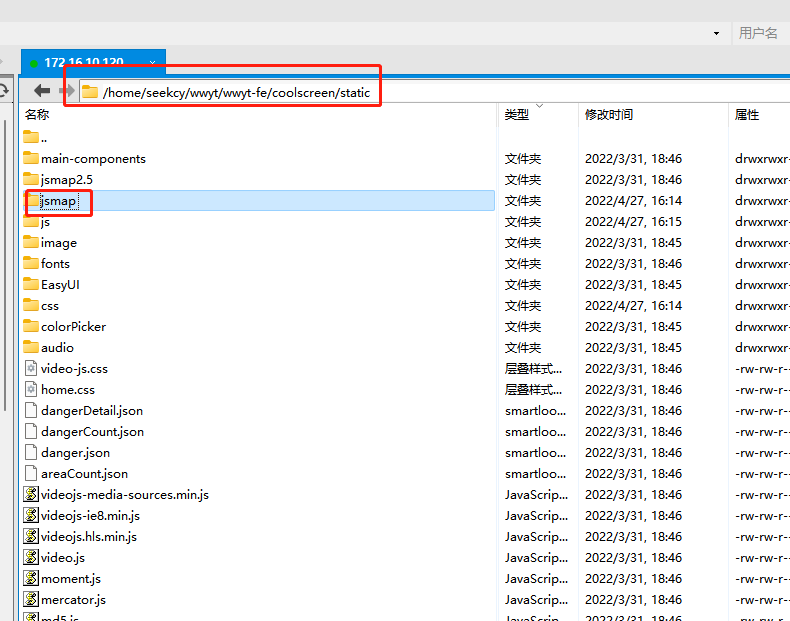Click the smartloo... type of danger.json
Viewport: 790px width, 621px height.
click(535, 453)
